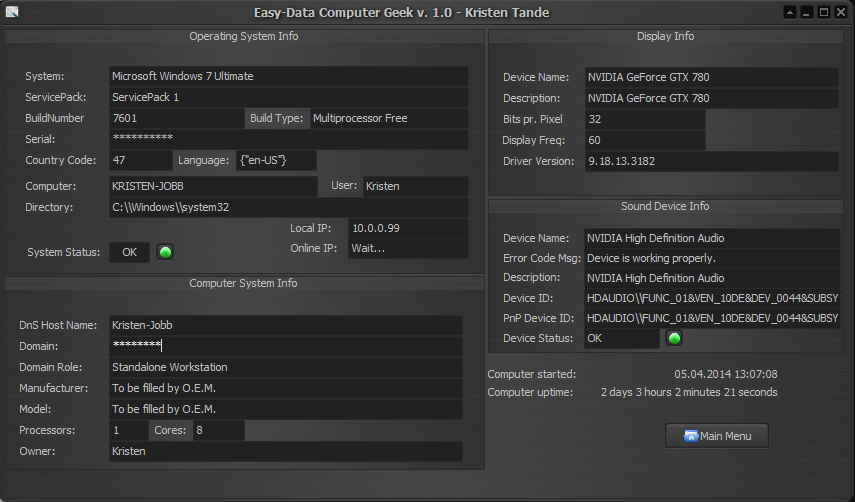Viewport: 855px width, 502px height.
Task: Maximize the Easy-Data Computer Geek window
Action: pyautogui.click(x=824, y=12)
